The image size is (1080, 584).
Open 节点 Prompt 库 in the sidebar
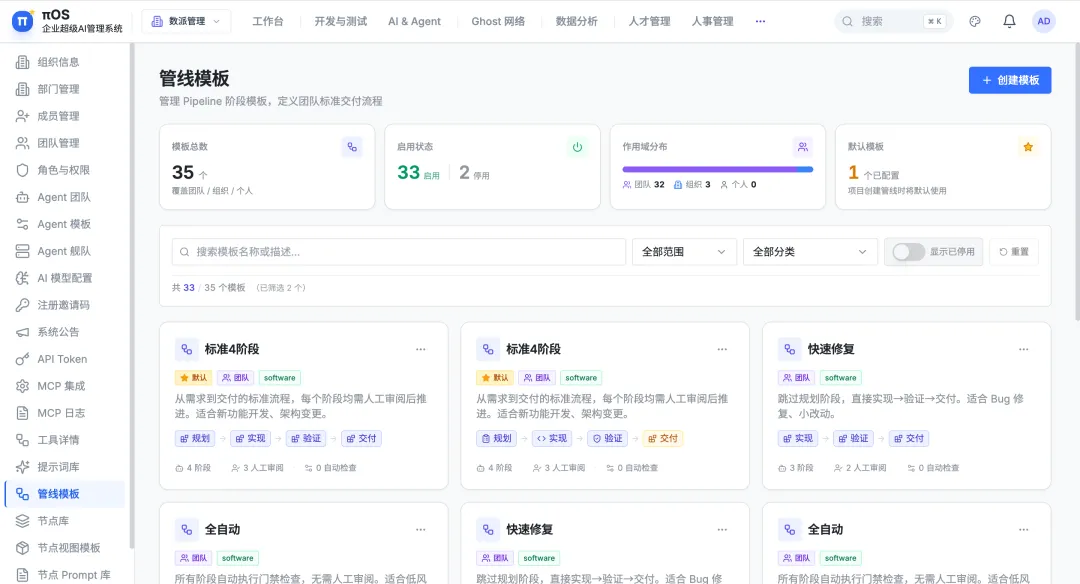(x=66, y=574)
